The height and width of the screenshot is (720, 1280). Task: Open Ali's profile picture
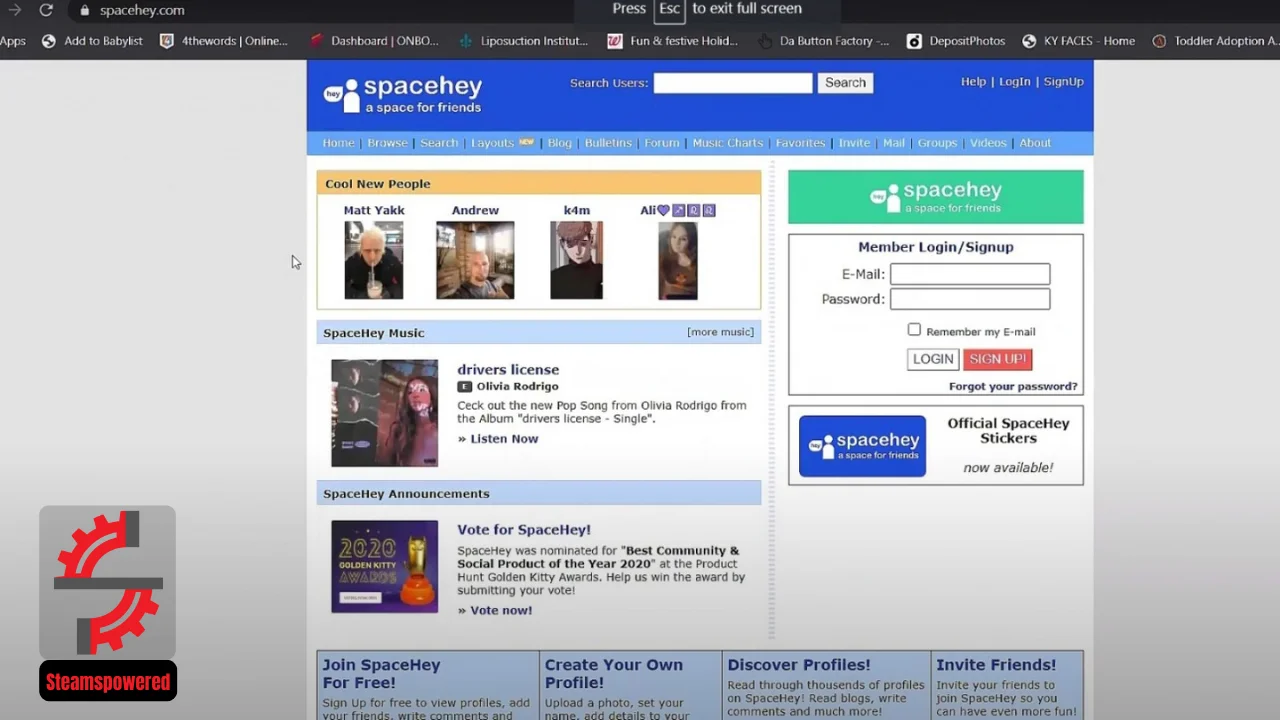pyautogui.click(x=678, y=260)
